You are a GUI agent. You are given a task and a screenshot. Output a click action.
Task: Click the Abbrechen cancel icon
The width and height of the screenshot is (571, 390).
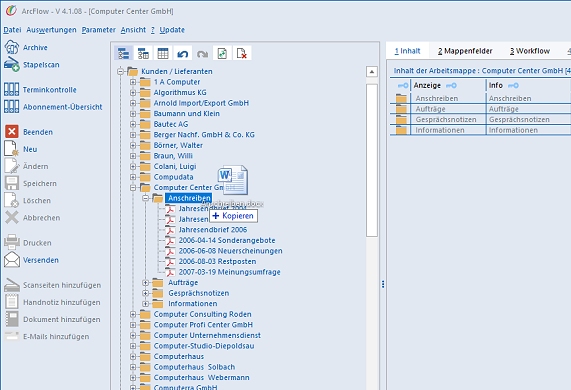(12, 218)
